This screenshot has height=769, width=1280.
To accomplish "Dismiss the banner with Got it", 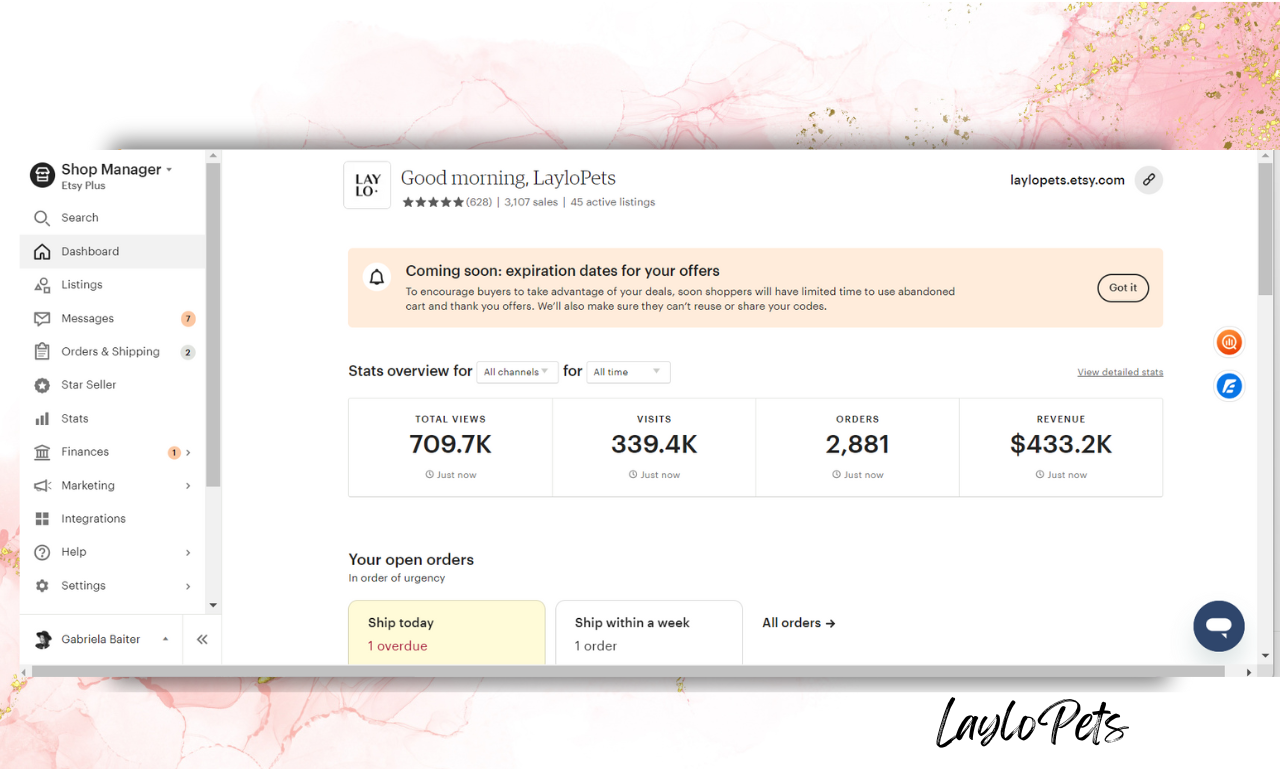I will click(1122, 287).
